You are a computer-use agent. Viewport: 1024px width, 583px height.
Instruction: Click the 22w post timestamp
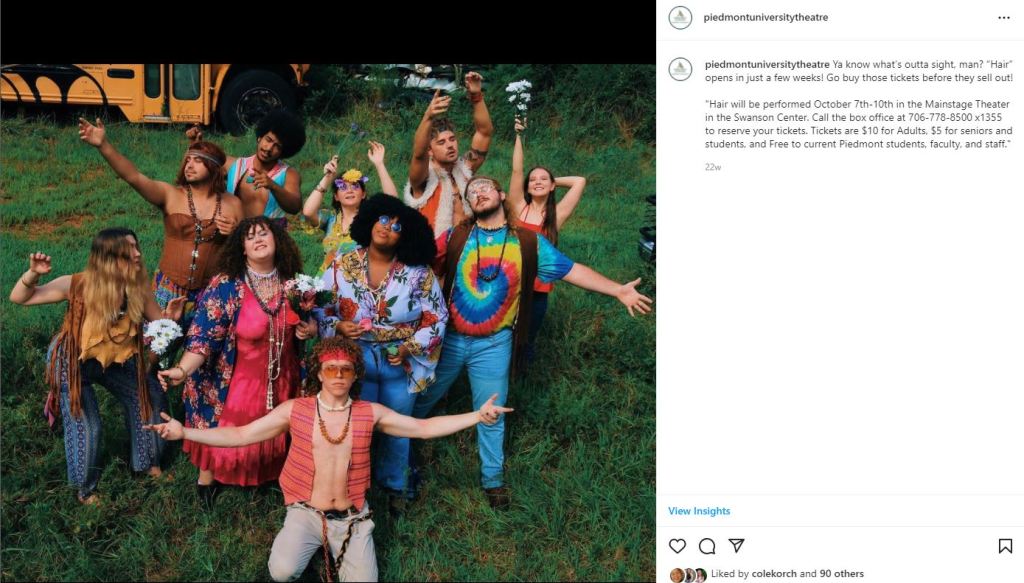click(x=713, y=167)
